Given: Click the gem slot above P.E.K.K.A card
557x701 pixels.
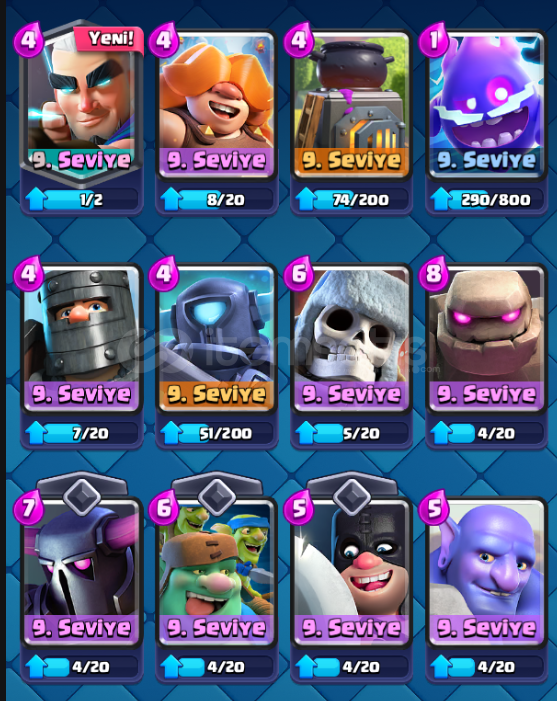Looking at the screenshot, I should tap(82, 496).
